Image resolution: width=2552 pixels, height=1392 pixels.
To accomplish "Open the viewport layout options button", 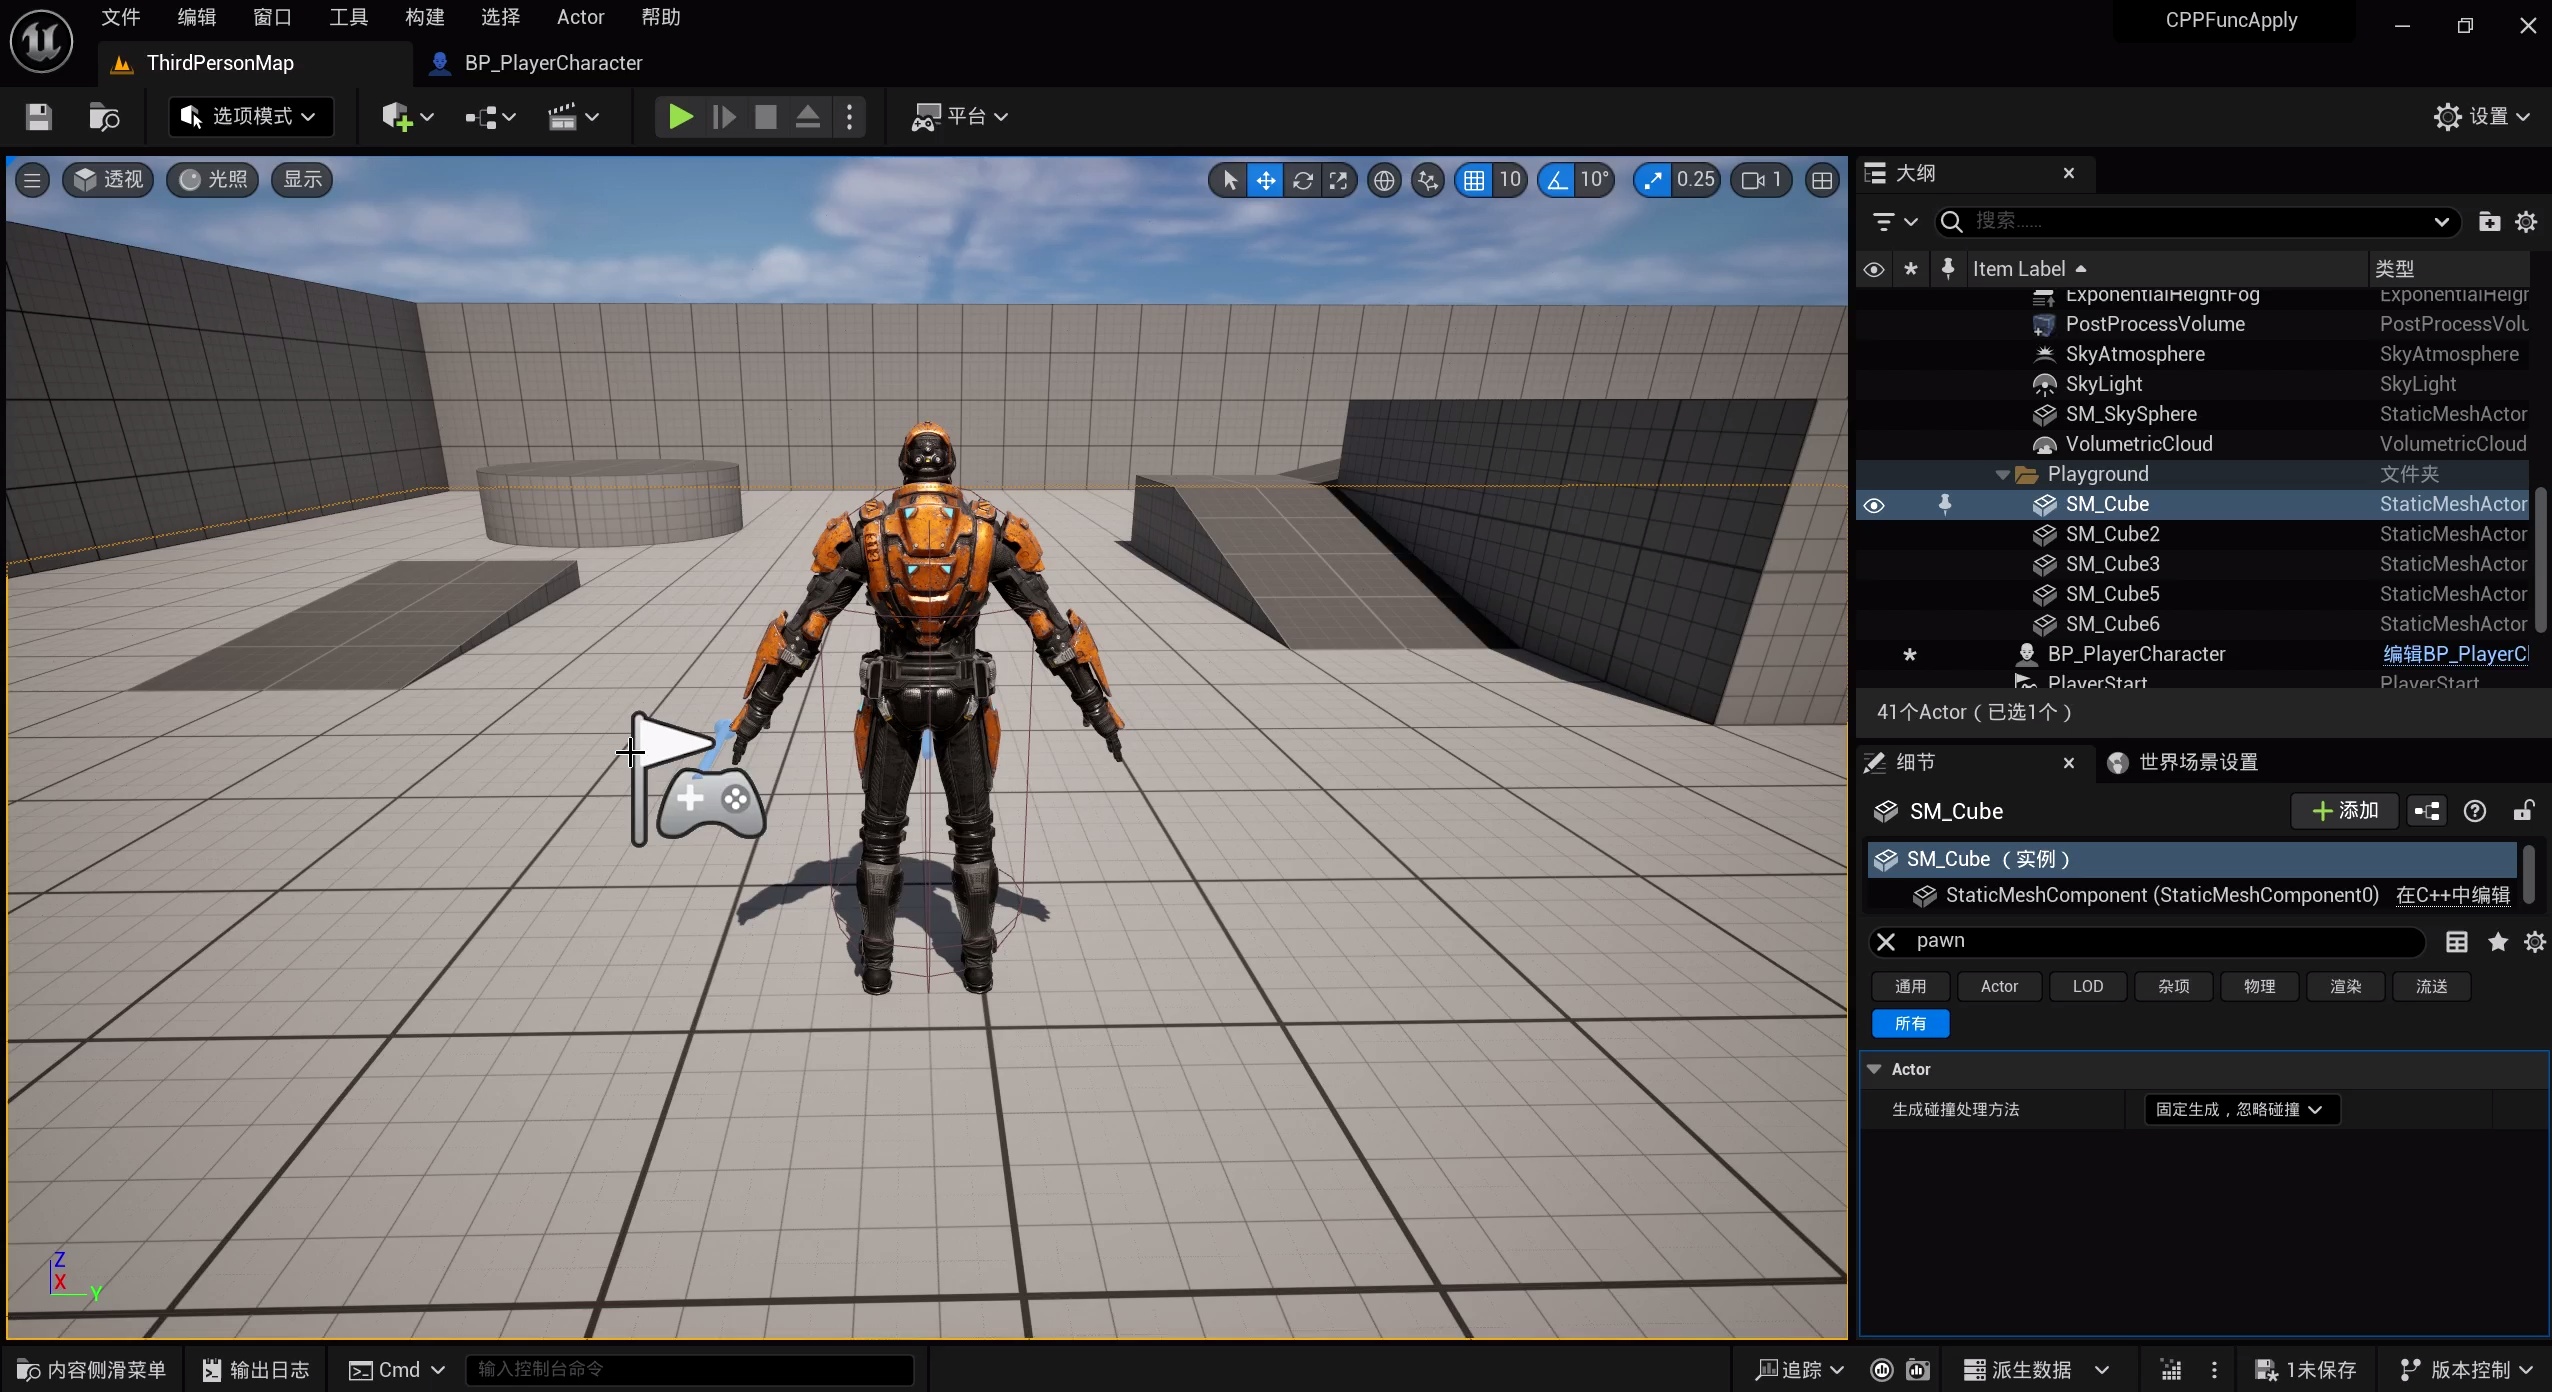I will 1822,180.
